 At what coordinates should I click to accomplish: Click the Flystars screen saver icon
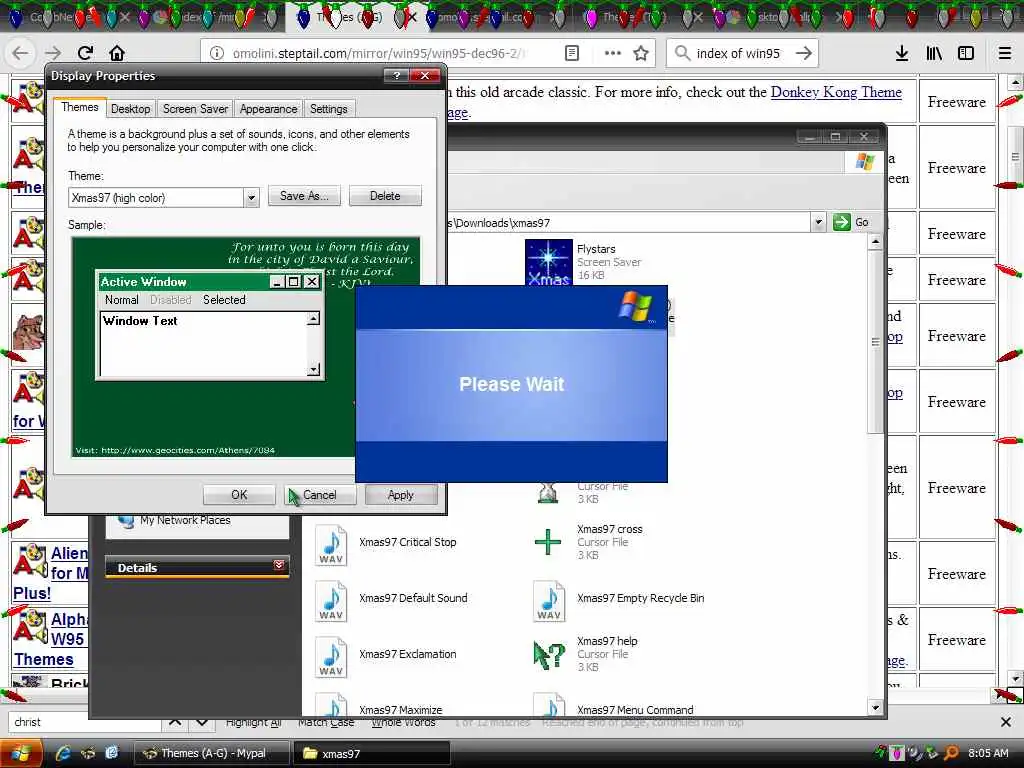click(x=549, y=262)
